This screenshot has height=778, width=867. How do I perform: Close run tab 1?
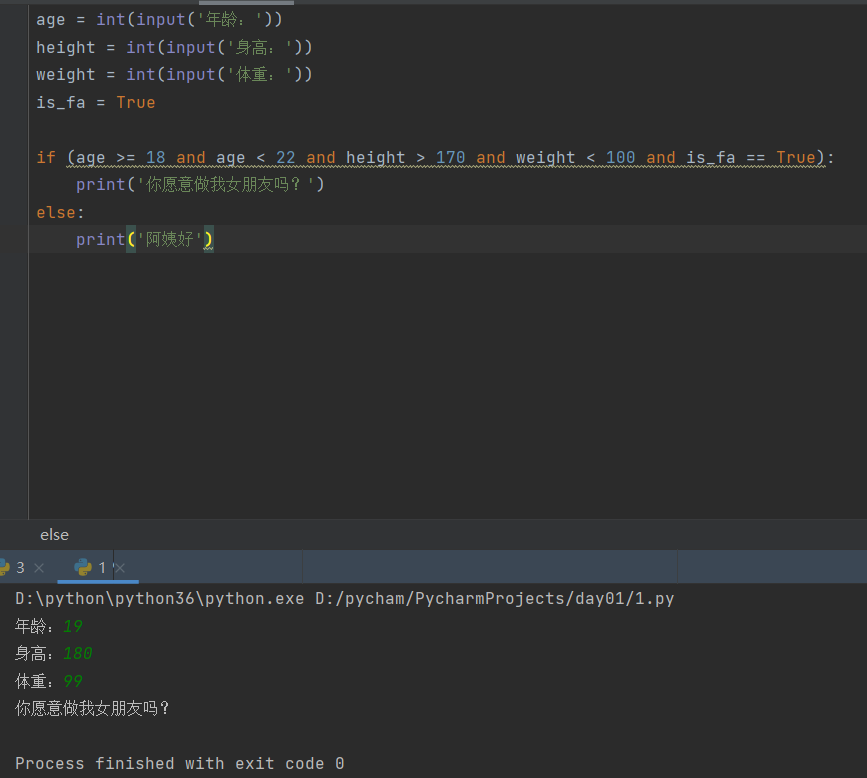120,568
